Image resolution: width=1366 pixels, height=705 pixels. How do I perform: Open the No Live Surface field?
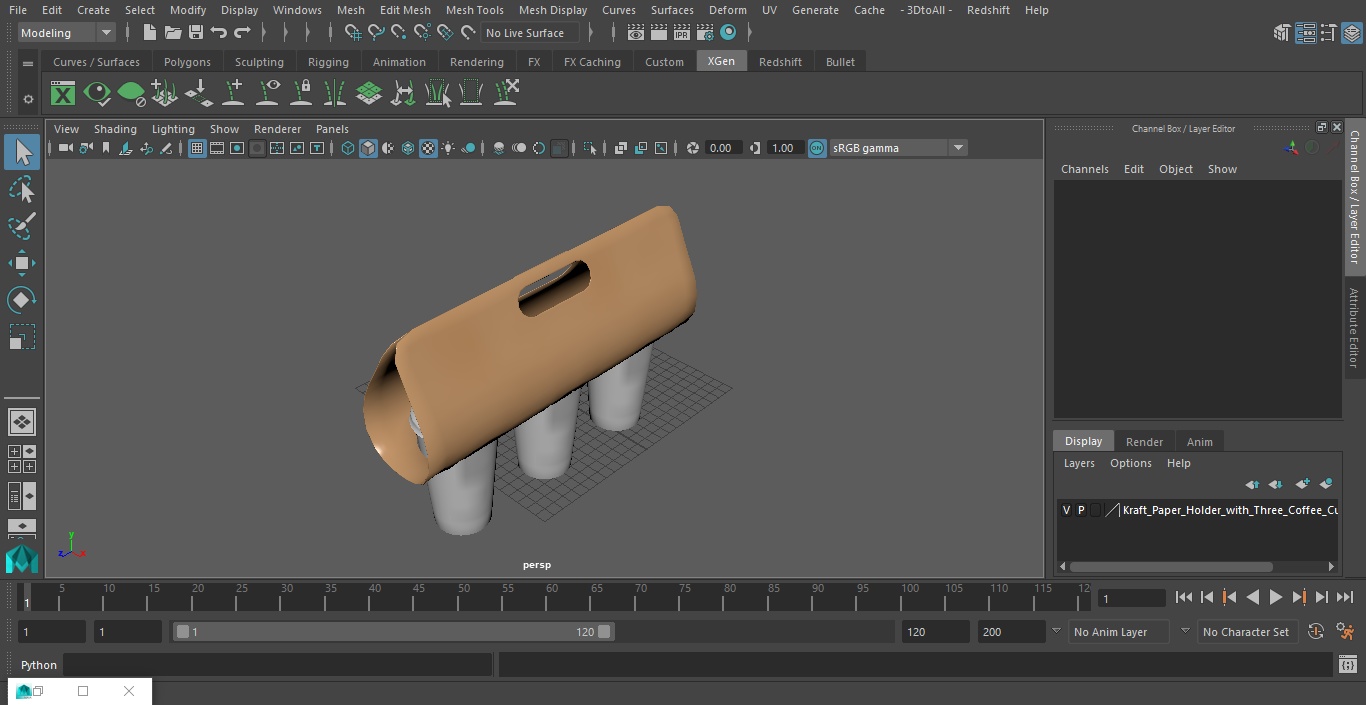(x=530, y=33)
